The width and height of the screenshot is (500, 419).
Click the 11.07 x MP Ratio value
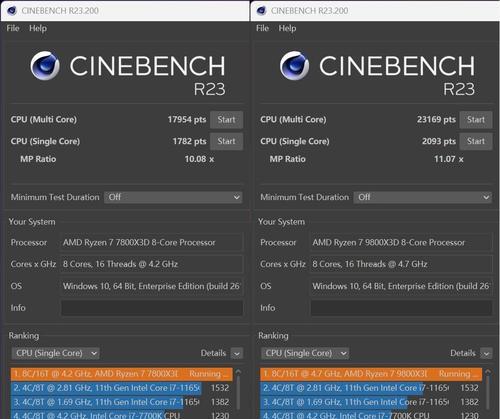point(449,159)
